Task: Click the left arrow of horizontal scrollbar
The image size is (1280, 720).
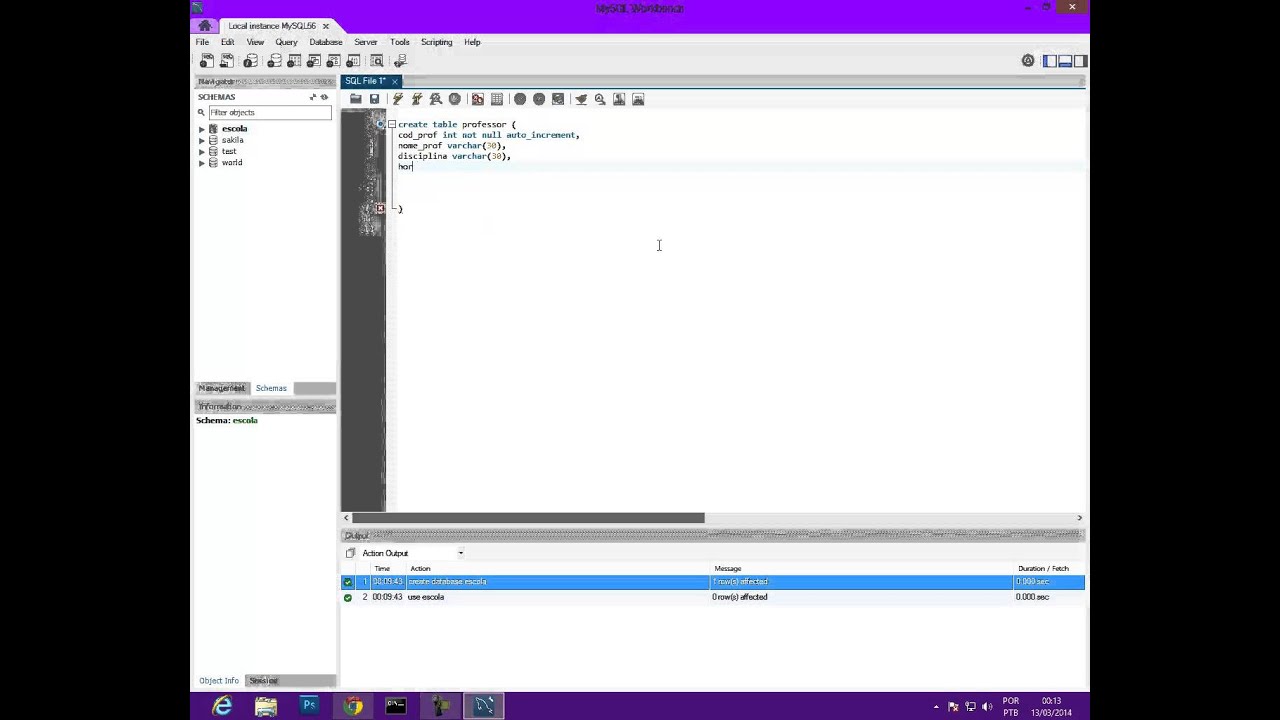Action: click(347, 518)
